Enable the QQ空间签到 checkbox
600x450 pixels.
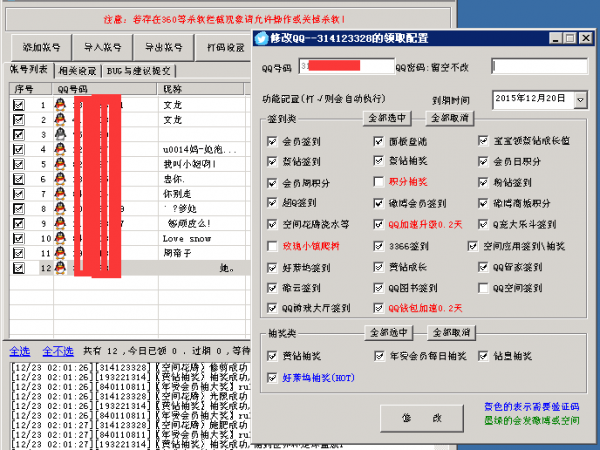tap(483, 288)
